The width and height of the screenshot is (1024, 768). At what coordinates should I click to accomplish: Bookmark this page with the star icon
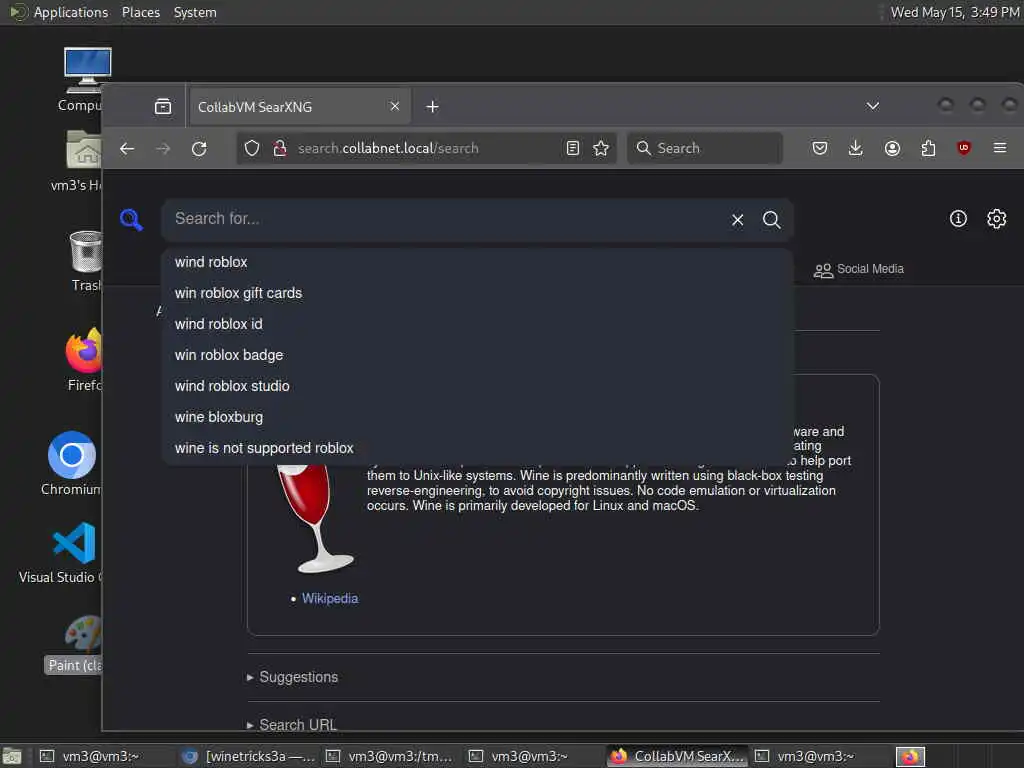tap(601, 148)
